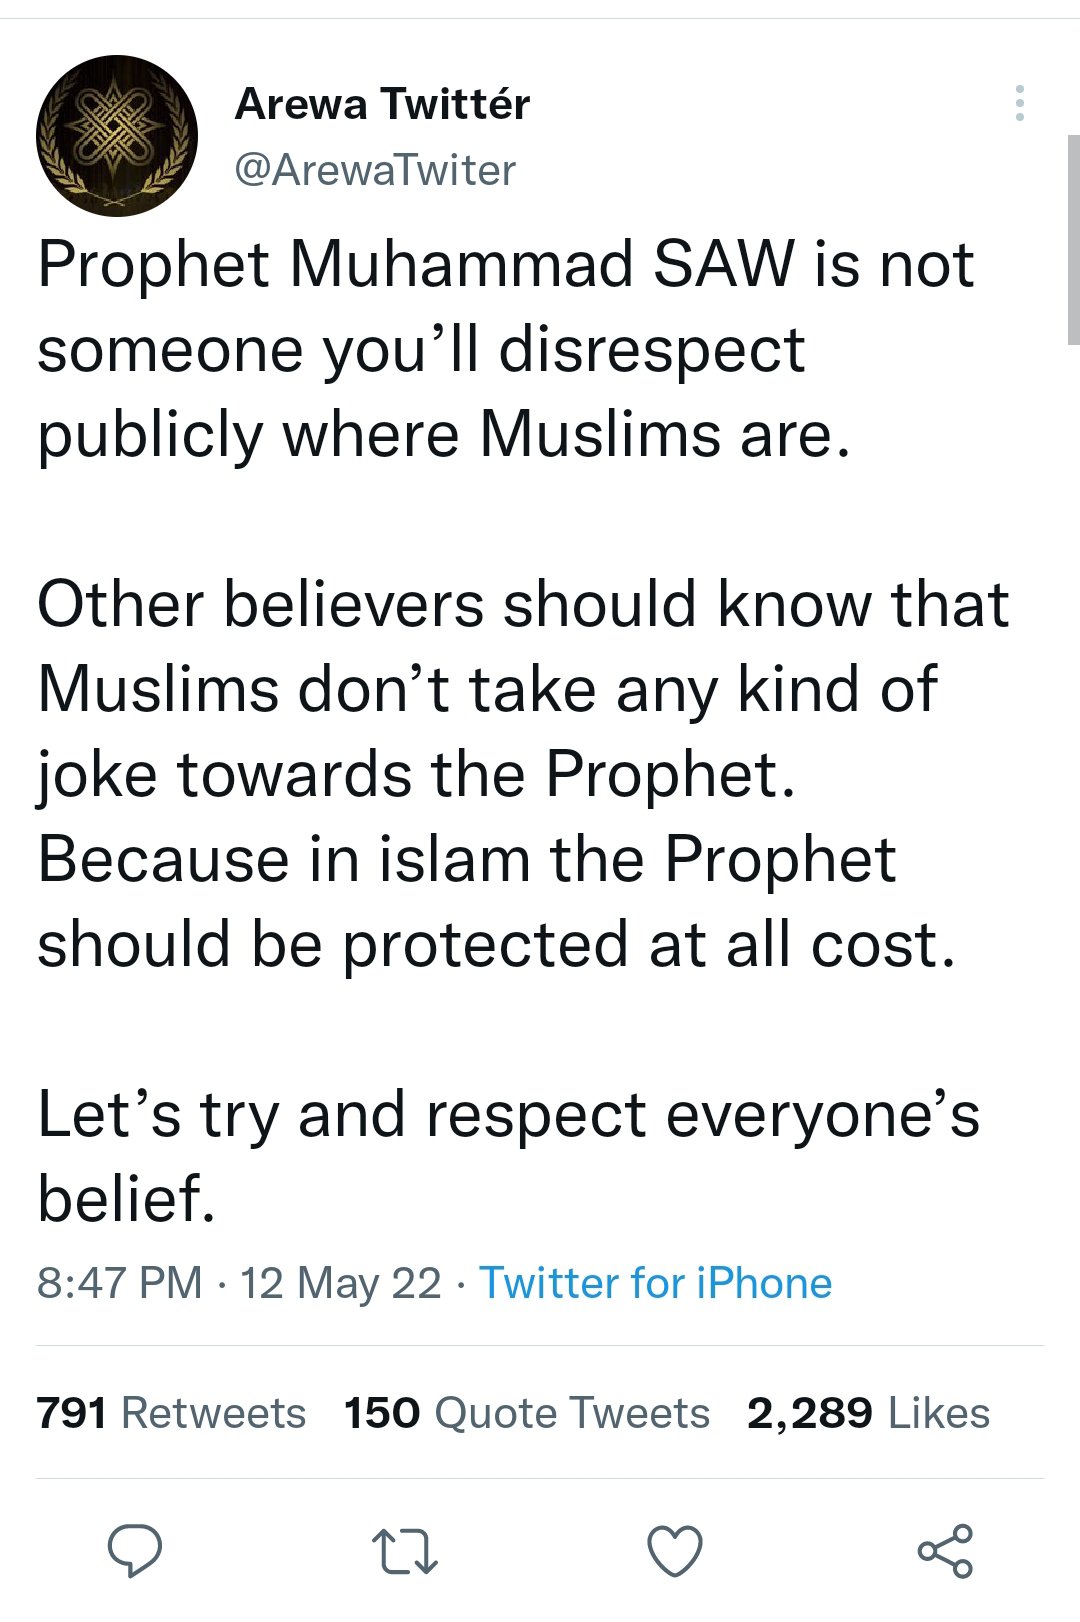The height and width of the screenshot is (1622, 1080).
Task: Tap the retweet arrows icon
Action: (x=405, y=1552)
